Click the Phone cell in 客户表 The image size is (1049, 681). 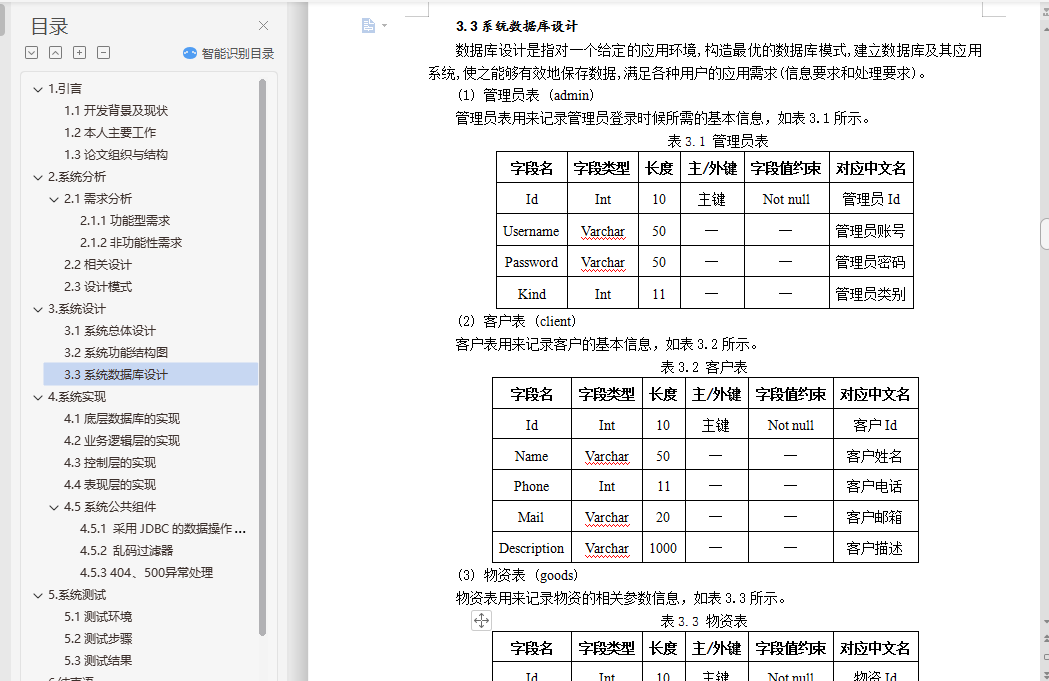click(531, 486)
